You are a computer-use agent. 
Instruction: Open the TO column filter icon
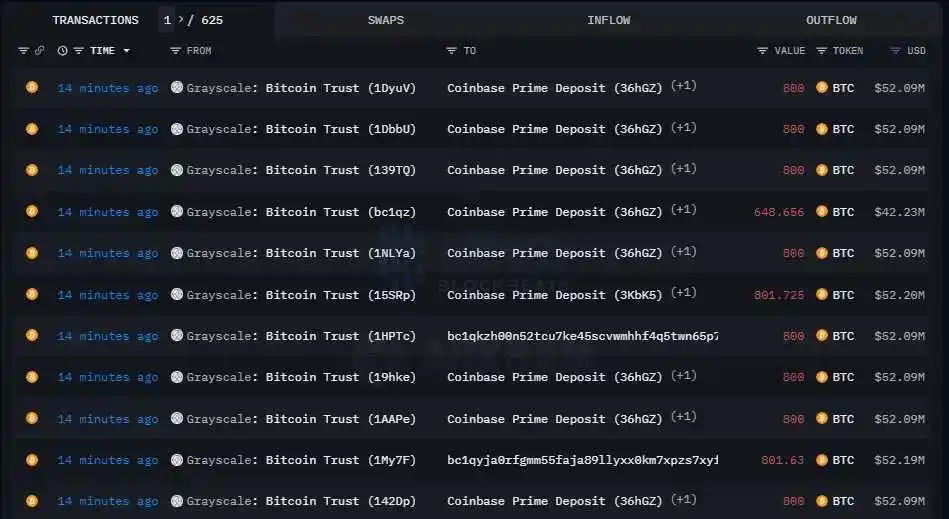[451, 51]
